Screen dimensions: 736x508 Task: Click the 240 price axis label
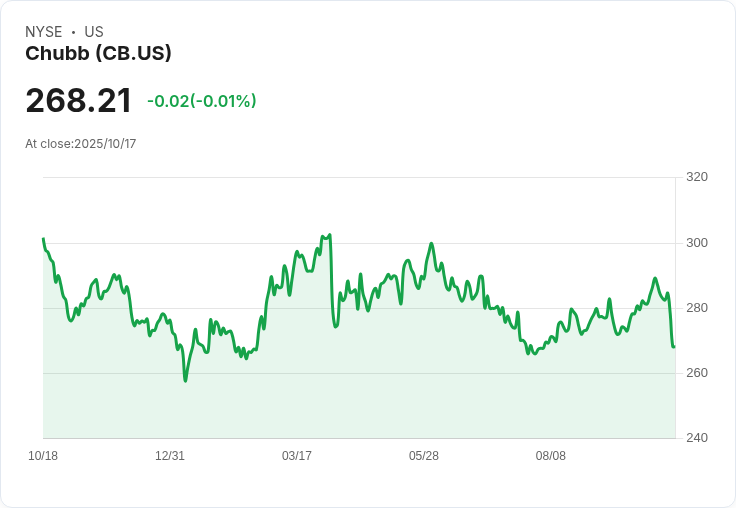pos(697,438)
